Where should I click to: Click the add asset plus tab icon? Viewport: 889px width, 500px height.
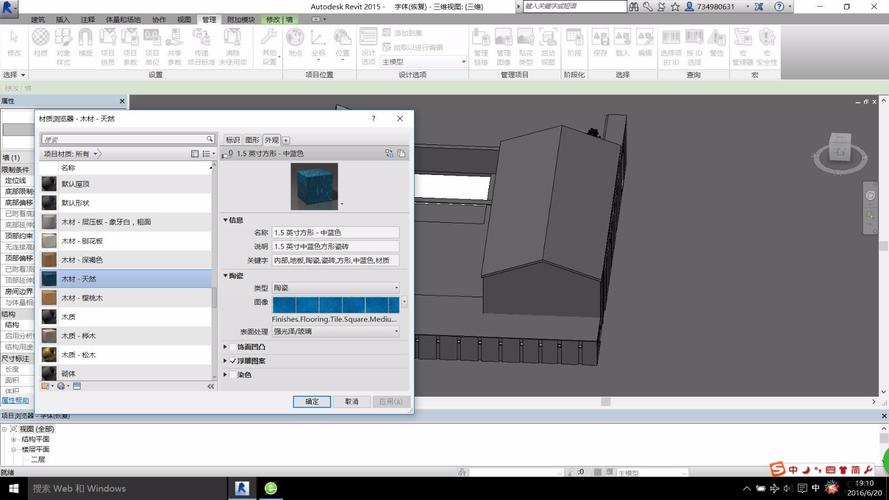click(x=286, y=140)
